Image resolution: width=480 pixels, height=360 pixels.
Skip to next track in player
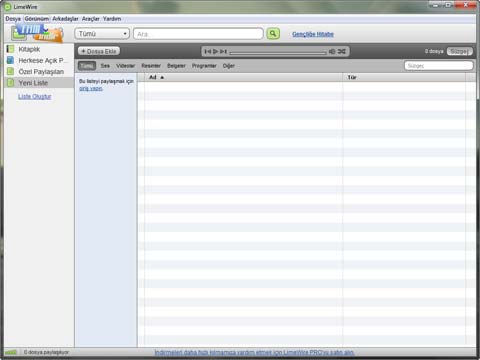(x=223, y=52)
